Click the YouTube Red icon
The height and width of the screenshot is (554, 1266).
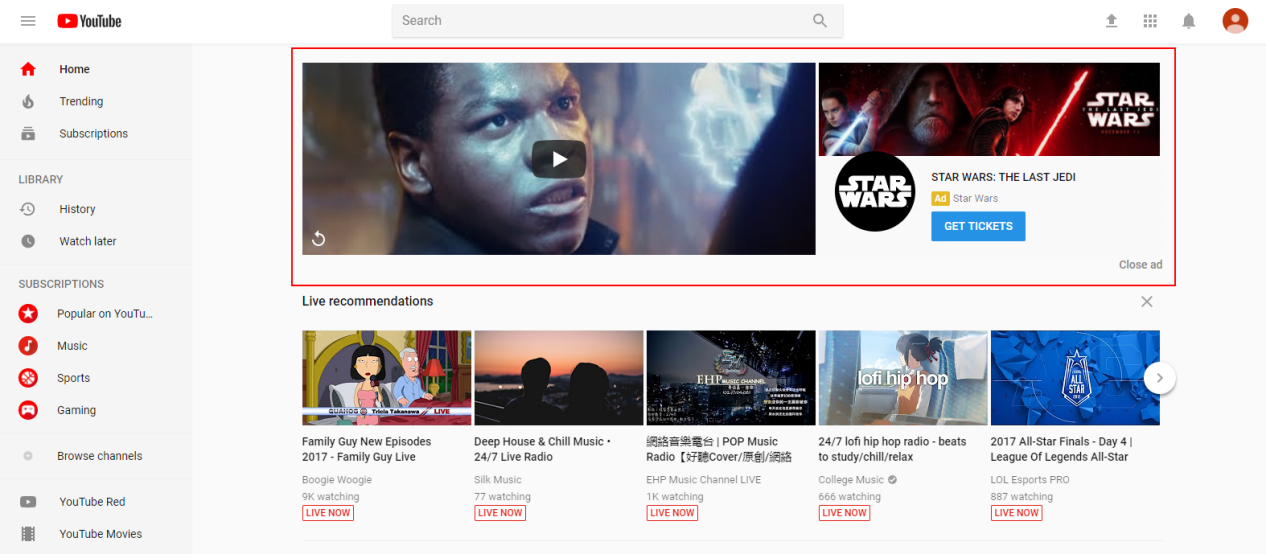tap(28, 501)
